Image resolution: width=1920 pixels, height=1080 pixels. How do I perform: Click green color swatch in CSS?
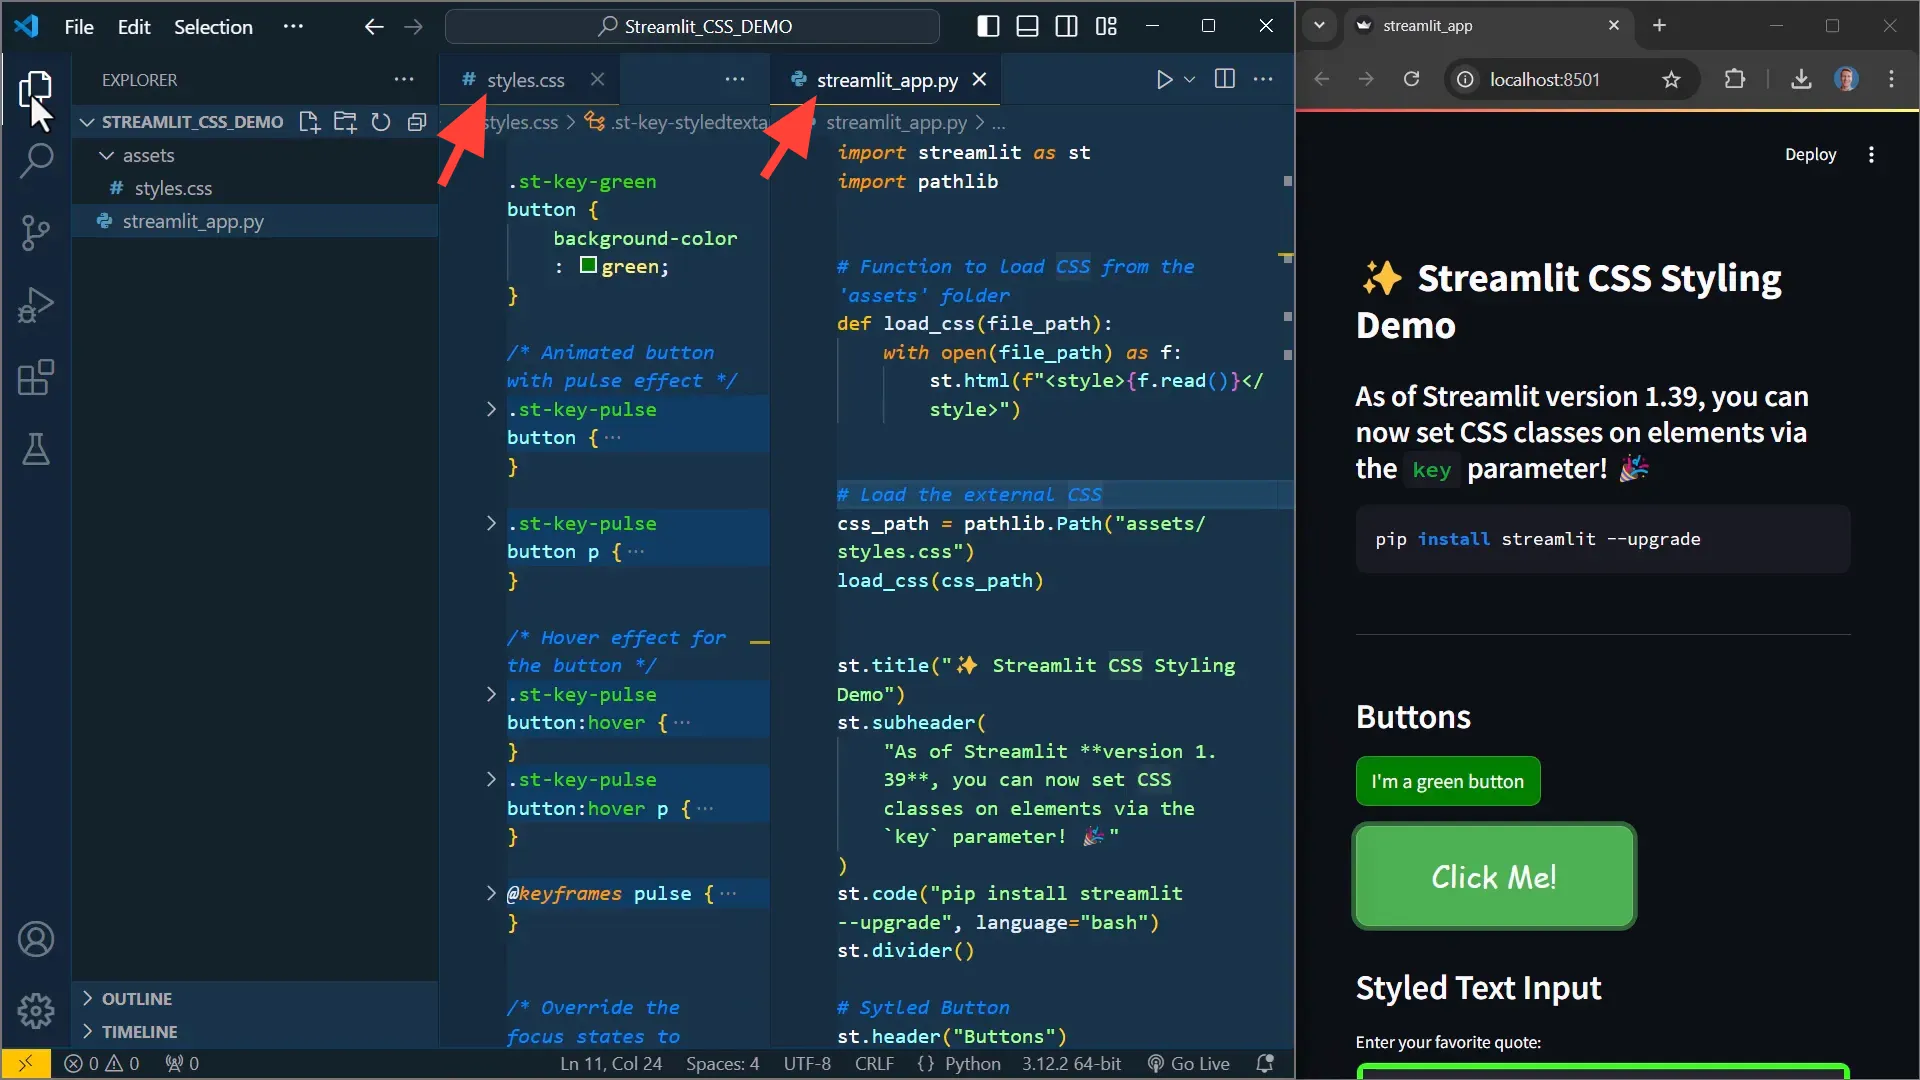point(589,266)
